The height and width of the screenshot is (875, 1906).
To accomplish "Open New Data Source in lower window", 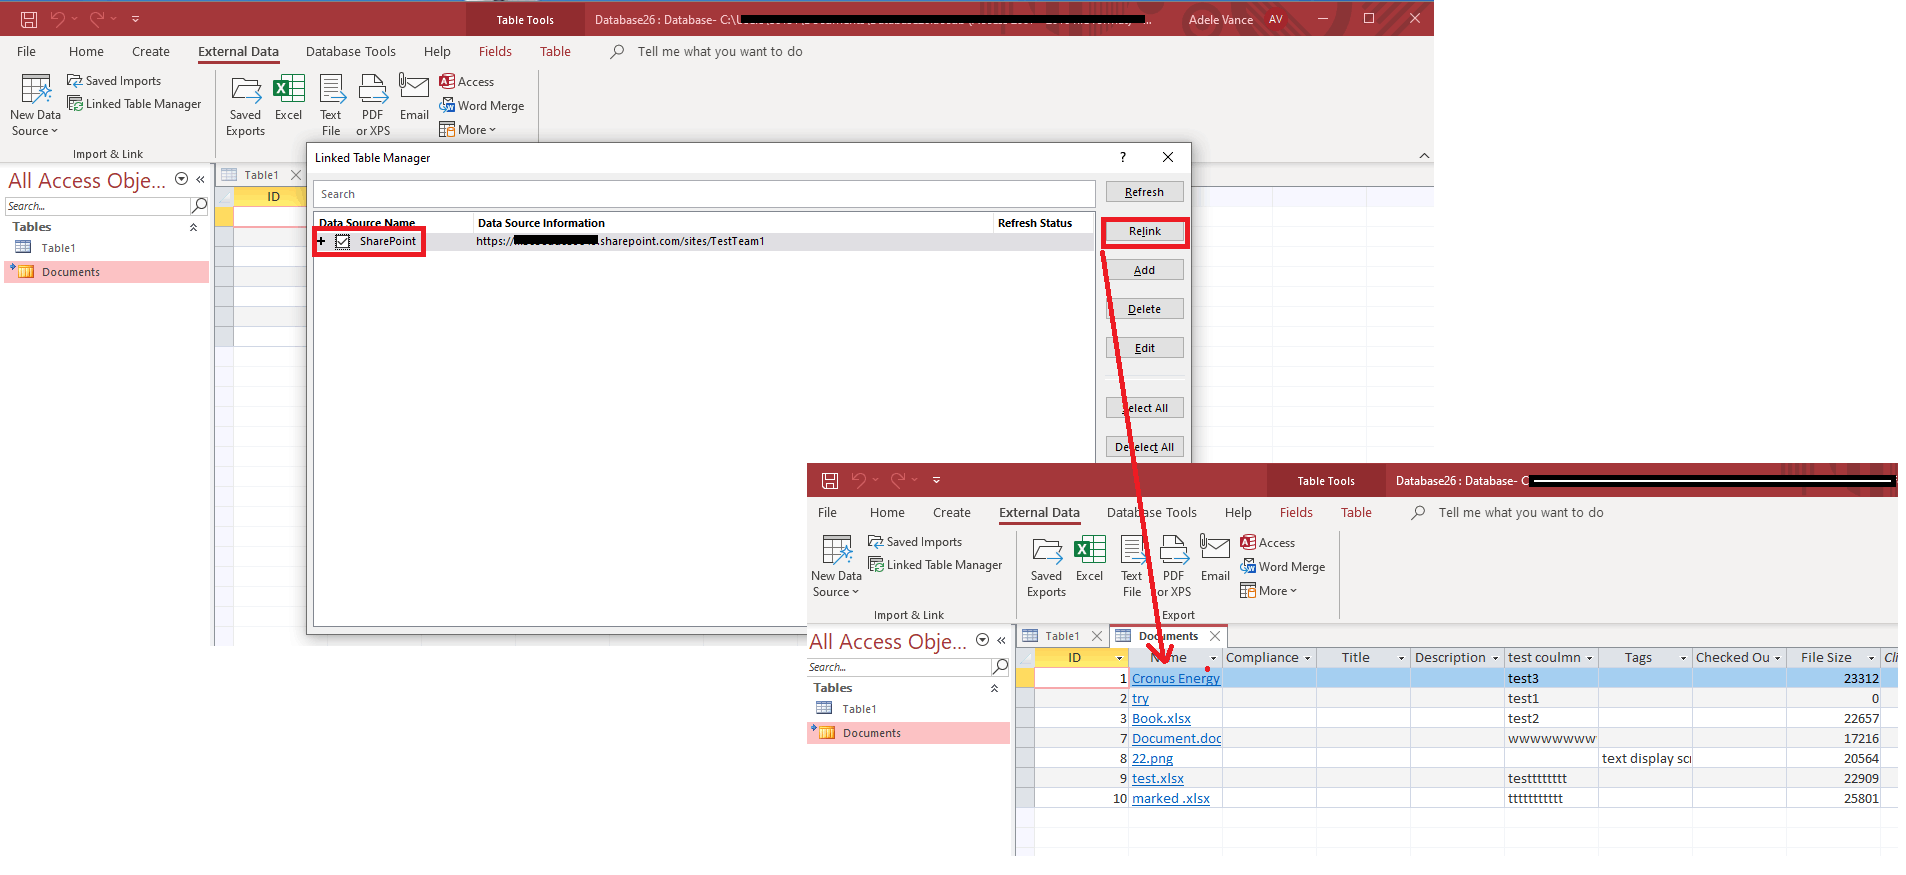I will coord(837,567).
